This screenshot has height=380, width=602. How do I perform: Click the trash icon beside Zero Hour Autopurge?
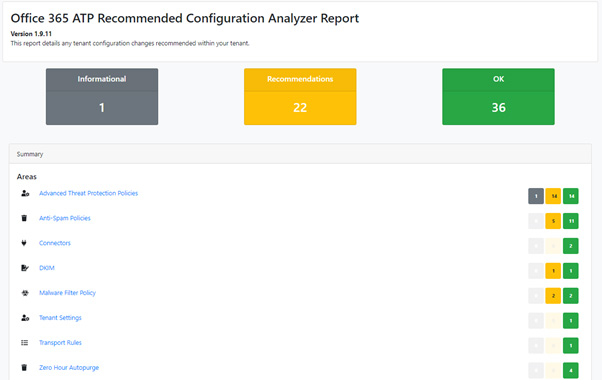[24, 368]
